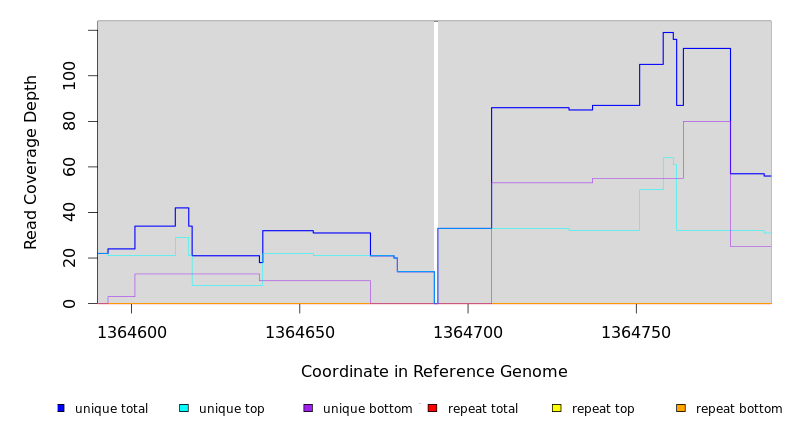Select the 'repeat bottom' legend label

(x=739, y=409)
